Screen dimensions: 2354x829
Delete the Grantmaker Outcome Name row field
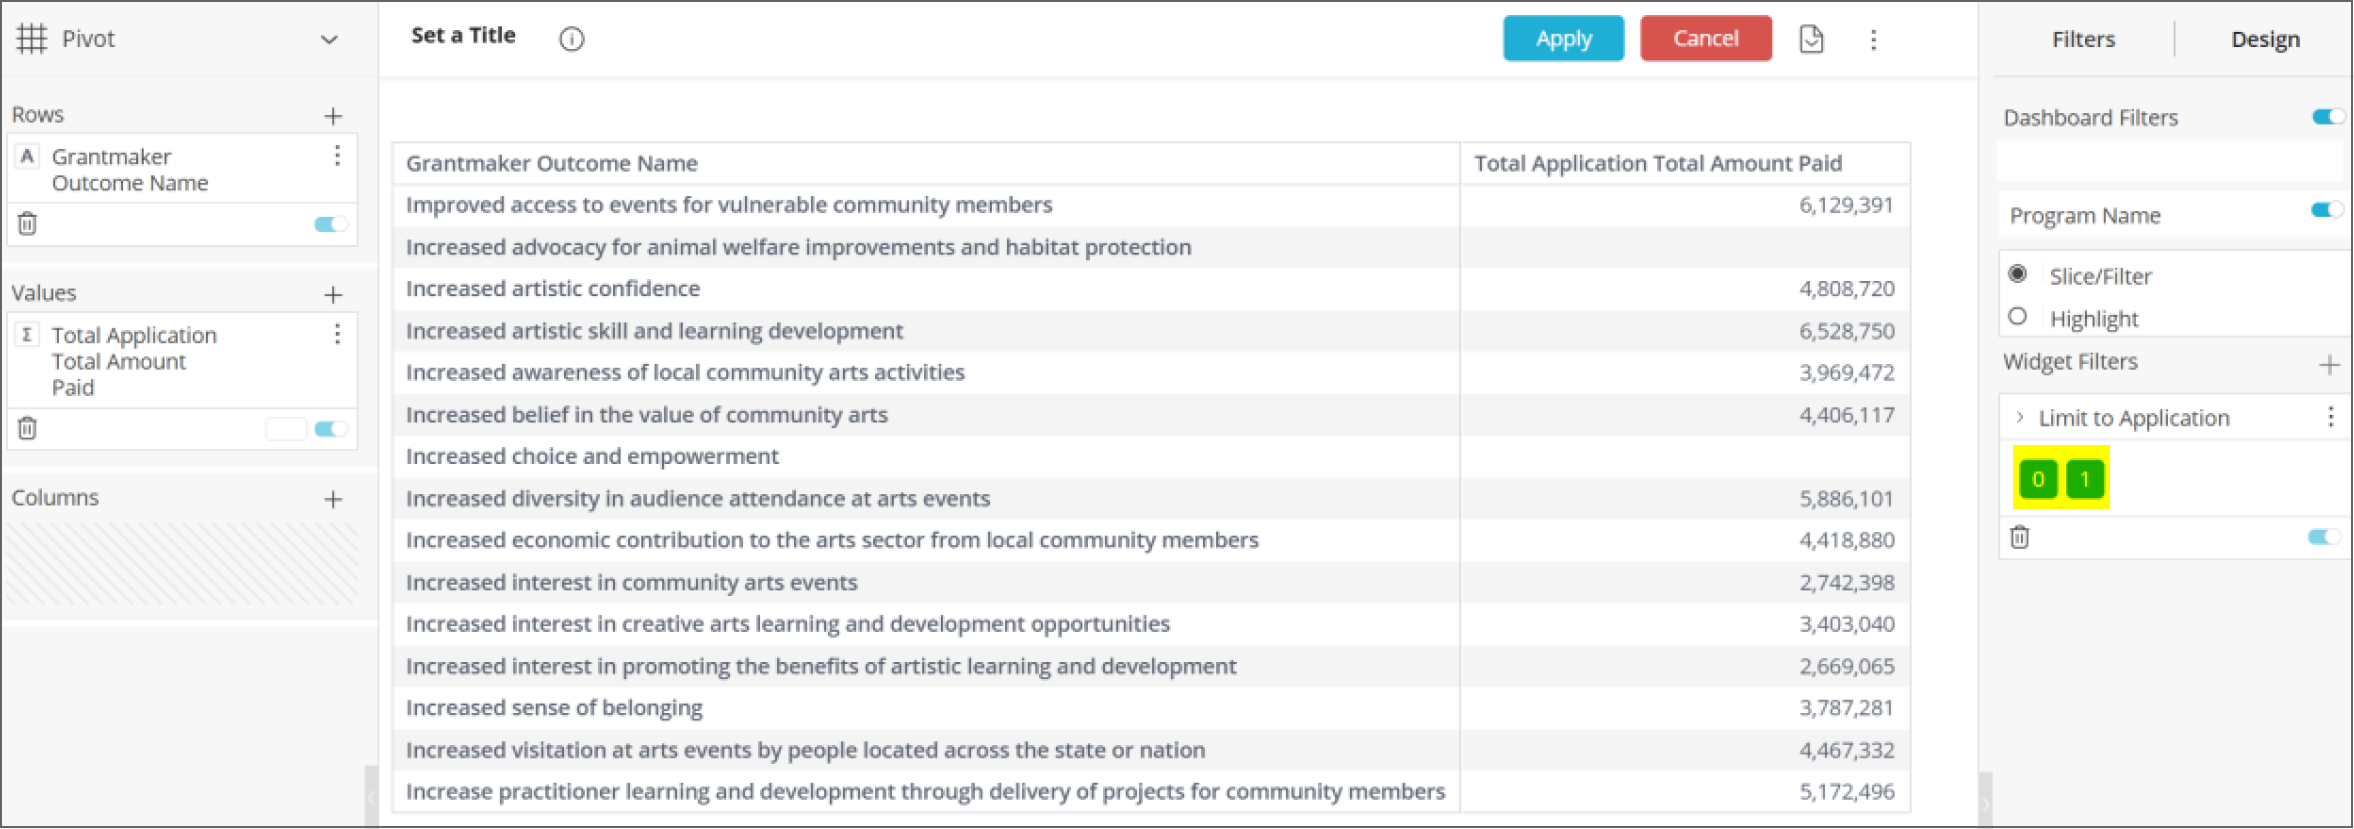pyautogui.click(x=28, y=224)
